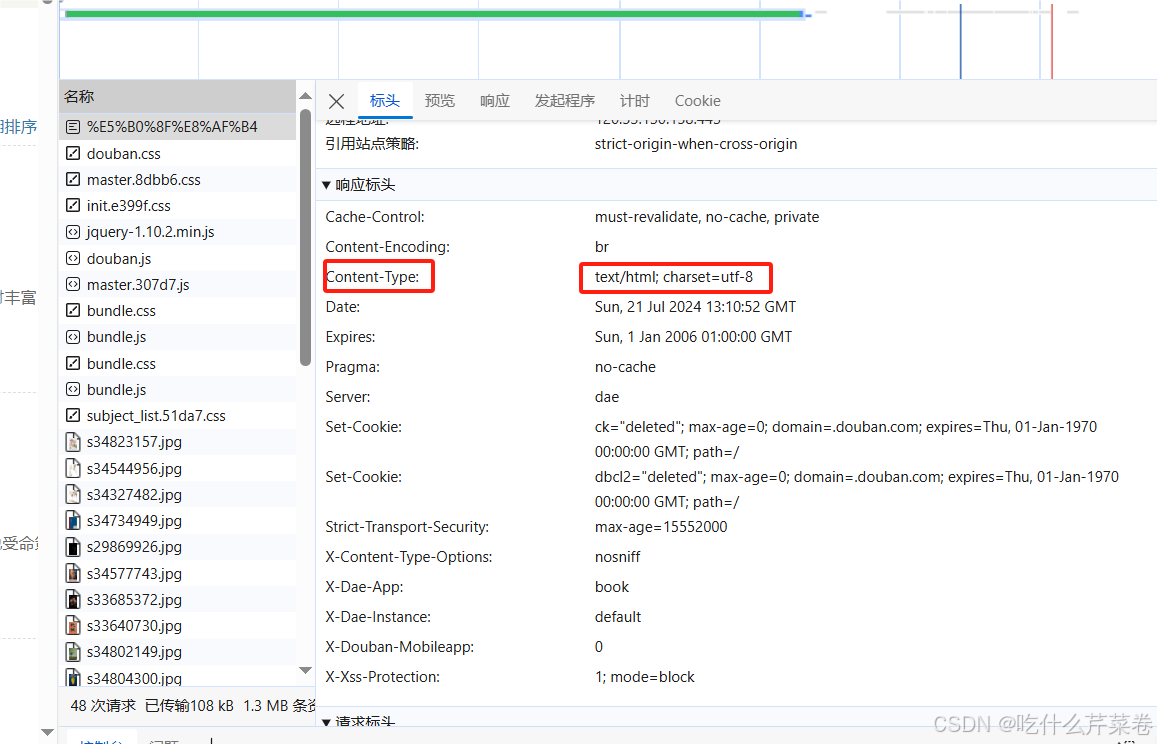Screen dimensions: 1157x744
Task: Open the 计时 (Timing) tab
Action: point(635,100)
